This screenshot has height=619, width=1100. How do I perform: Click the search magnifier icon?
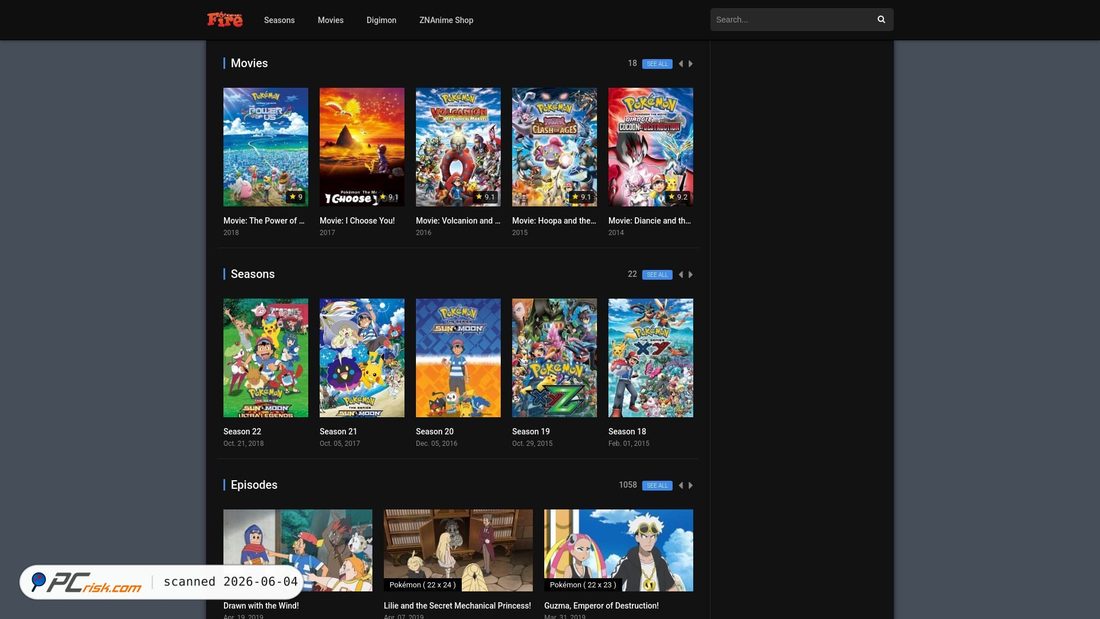click(x=881, y=20)
